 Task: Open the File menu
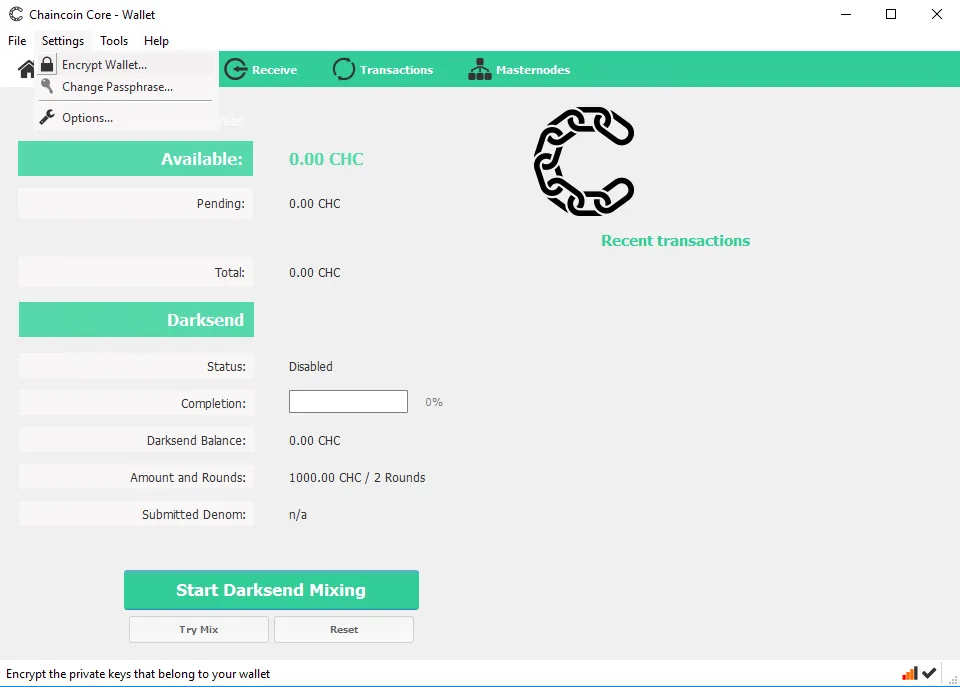click(17, 40)
